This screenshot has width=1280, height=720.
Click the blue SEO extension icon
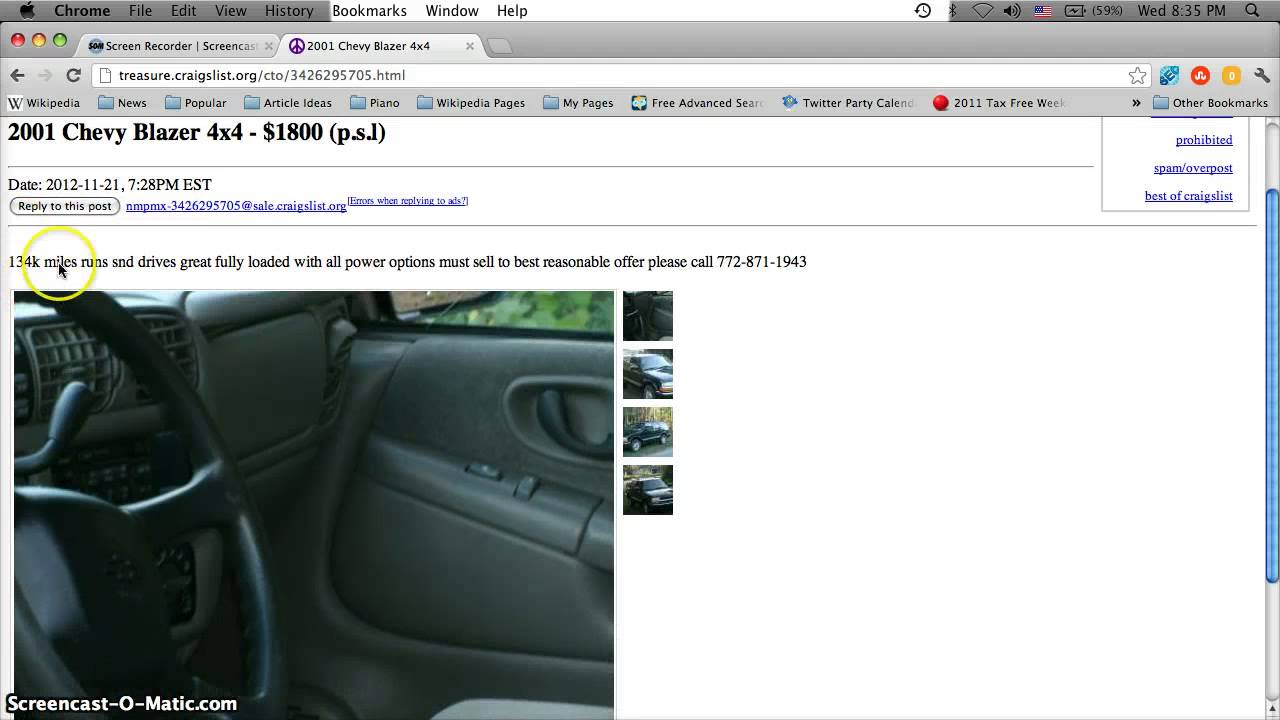1169,75
